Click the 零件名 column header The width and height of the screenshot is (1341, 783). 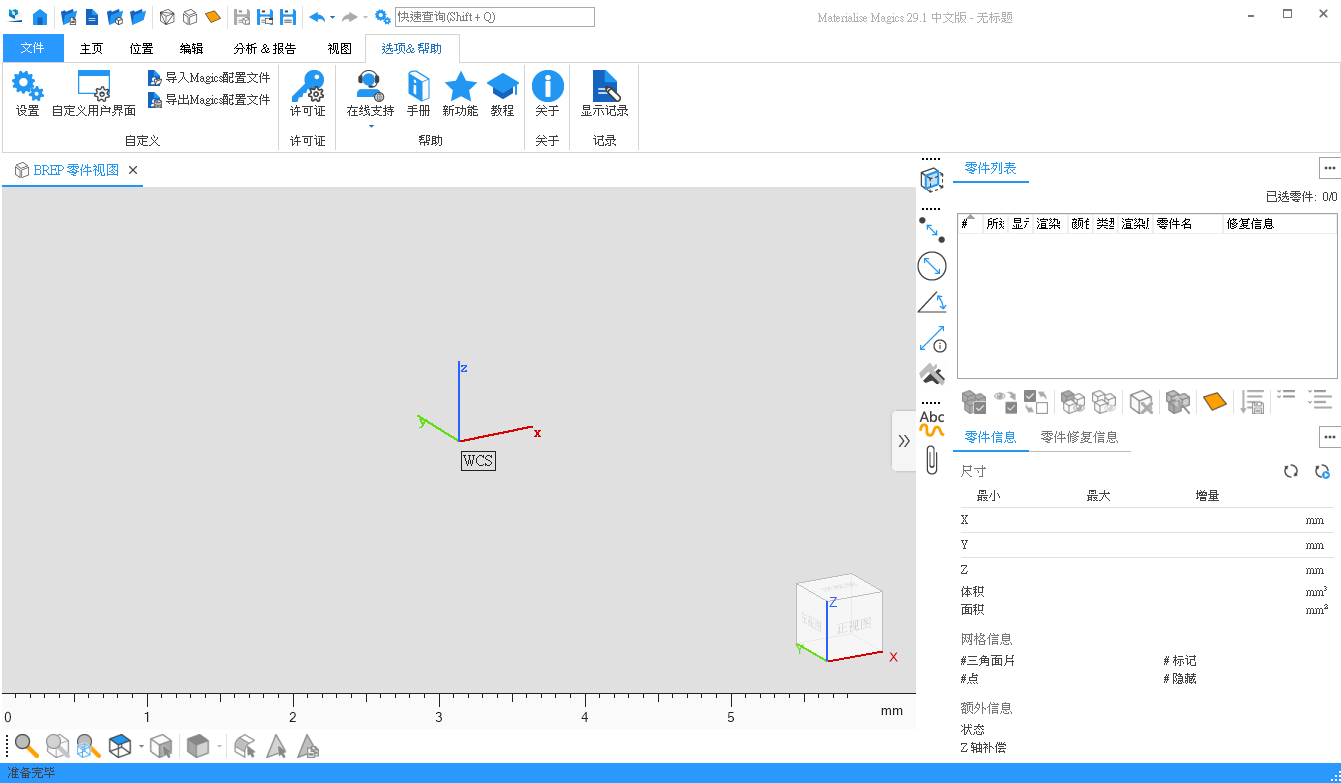(x=1188, y=224)
